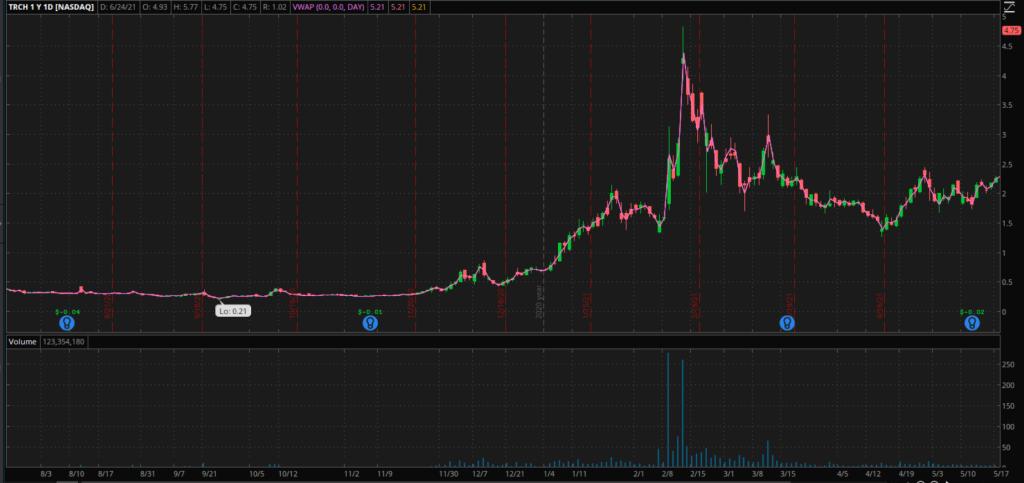
Task: Click the red 4.75 price bubble
Action: (1009, 31)
